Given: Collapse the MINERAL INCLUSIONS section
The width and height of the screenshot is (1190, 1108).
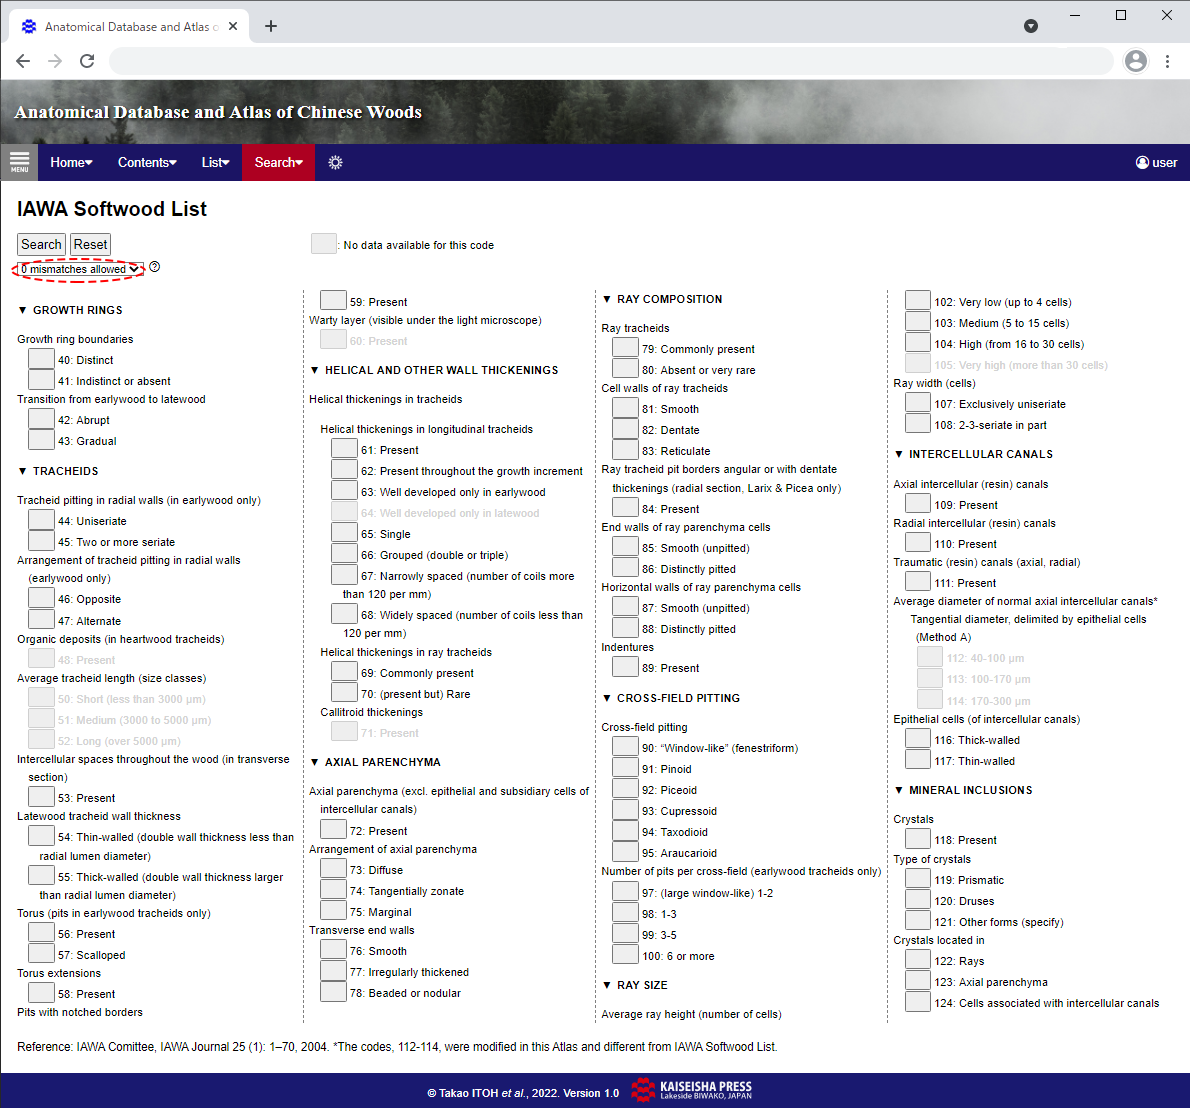Looking at the screenshot, I should pos(899,790).
